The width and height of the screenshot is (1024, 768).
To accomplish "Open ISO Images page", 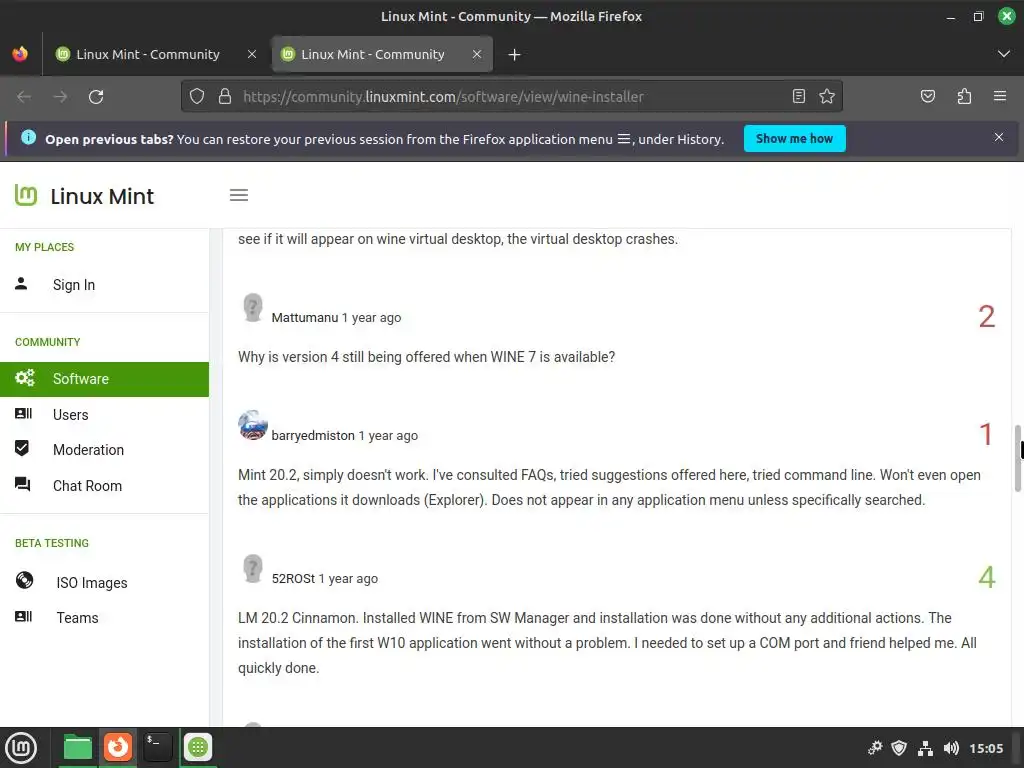I will (x=91, y=583).
